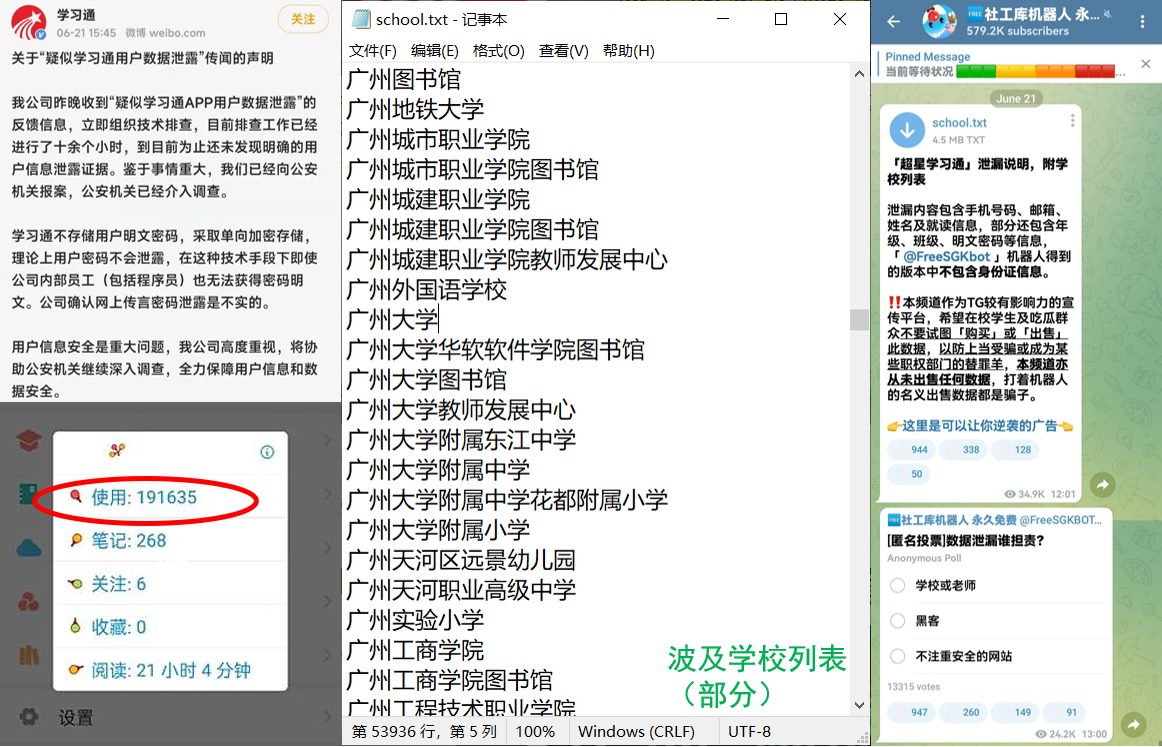Open the 学习通 account name link
Viewport: 1162px width, 747px height.
pyautogui.click(x=76, y=15)
